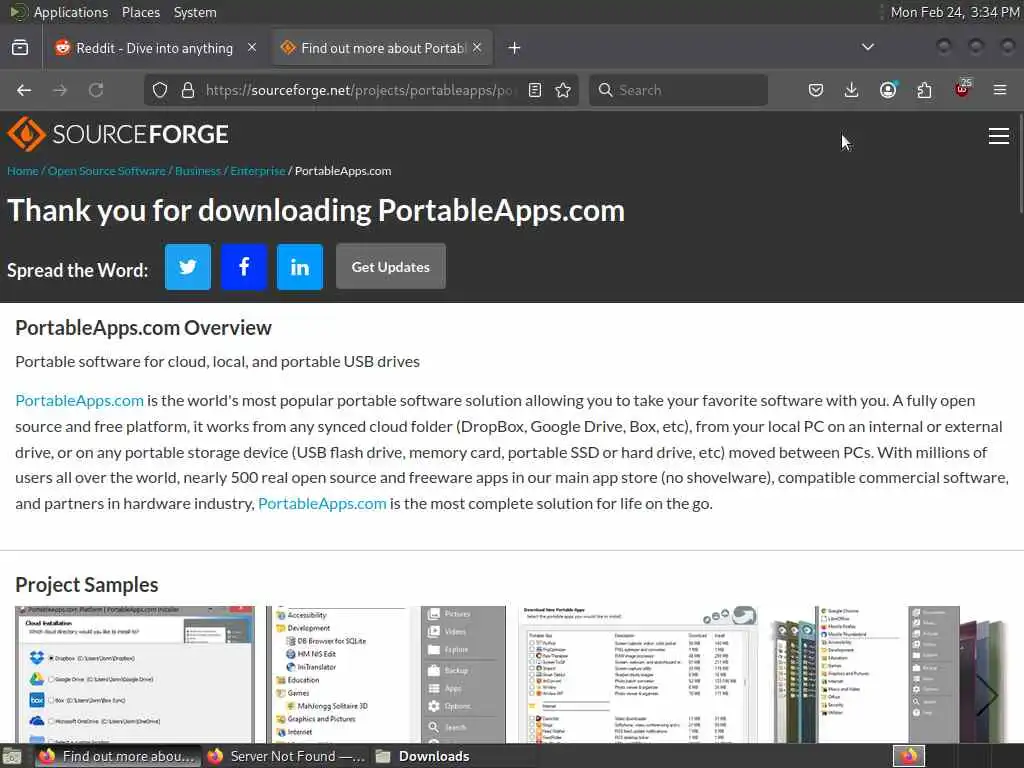Show the Downloads panel arrow icon
Screen dimensions: 1024x768
(852, 90)
